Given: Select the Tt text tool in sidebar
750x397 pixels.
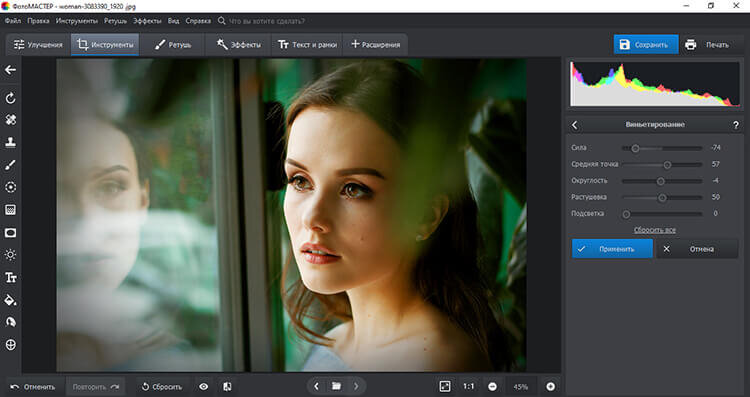Looking at the screenshot, I should [x=10, y=277].
